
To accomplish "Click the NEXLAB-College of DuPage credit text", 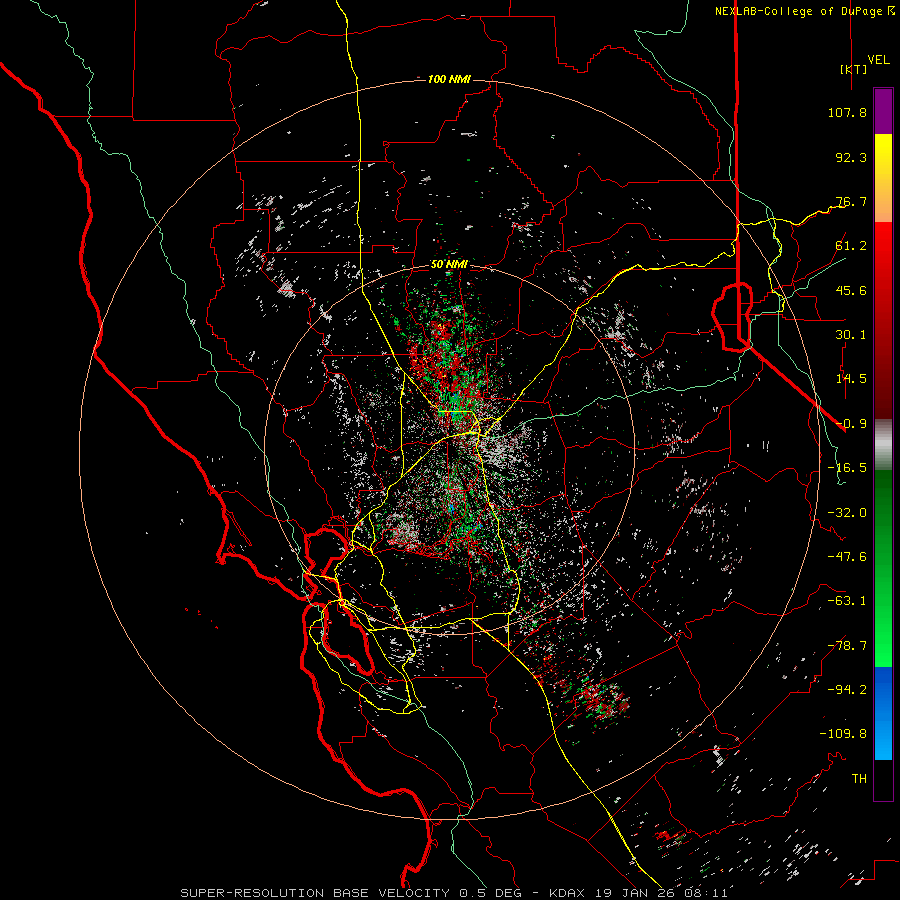I will pyautogui.click(x=804, y=11).
